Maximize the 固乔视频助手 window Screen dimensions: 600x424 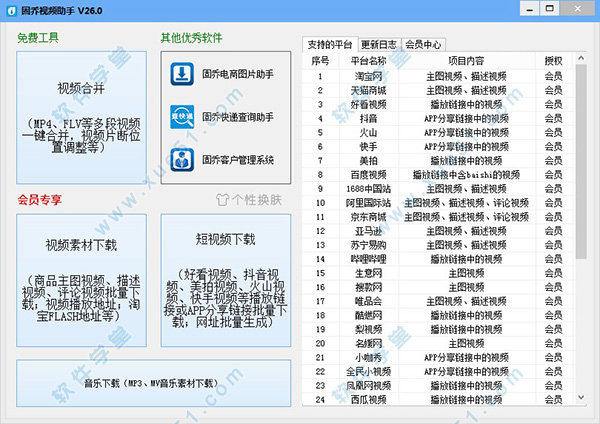(x=549, y=9)
